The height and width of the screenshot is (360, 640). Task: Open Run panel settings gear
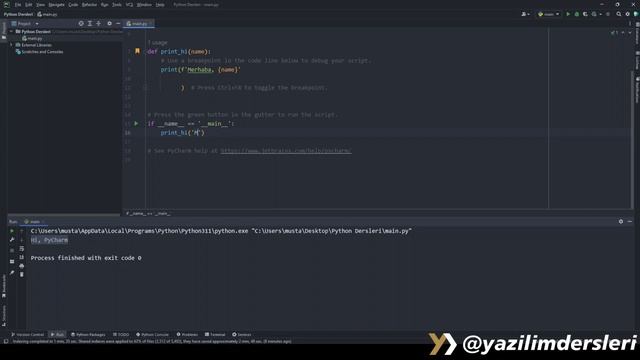(x=621, y=222)
